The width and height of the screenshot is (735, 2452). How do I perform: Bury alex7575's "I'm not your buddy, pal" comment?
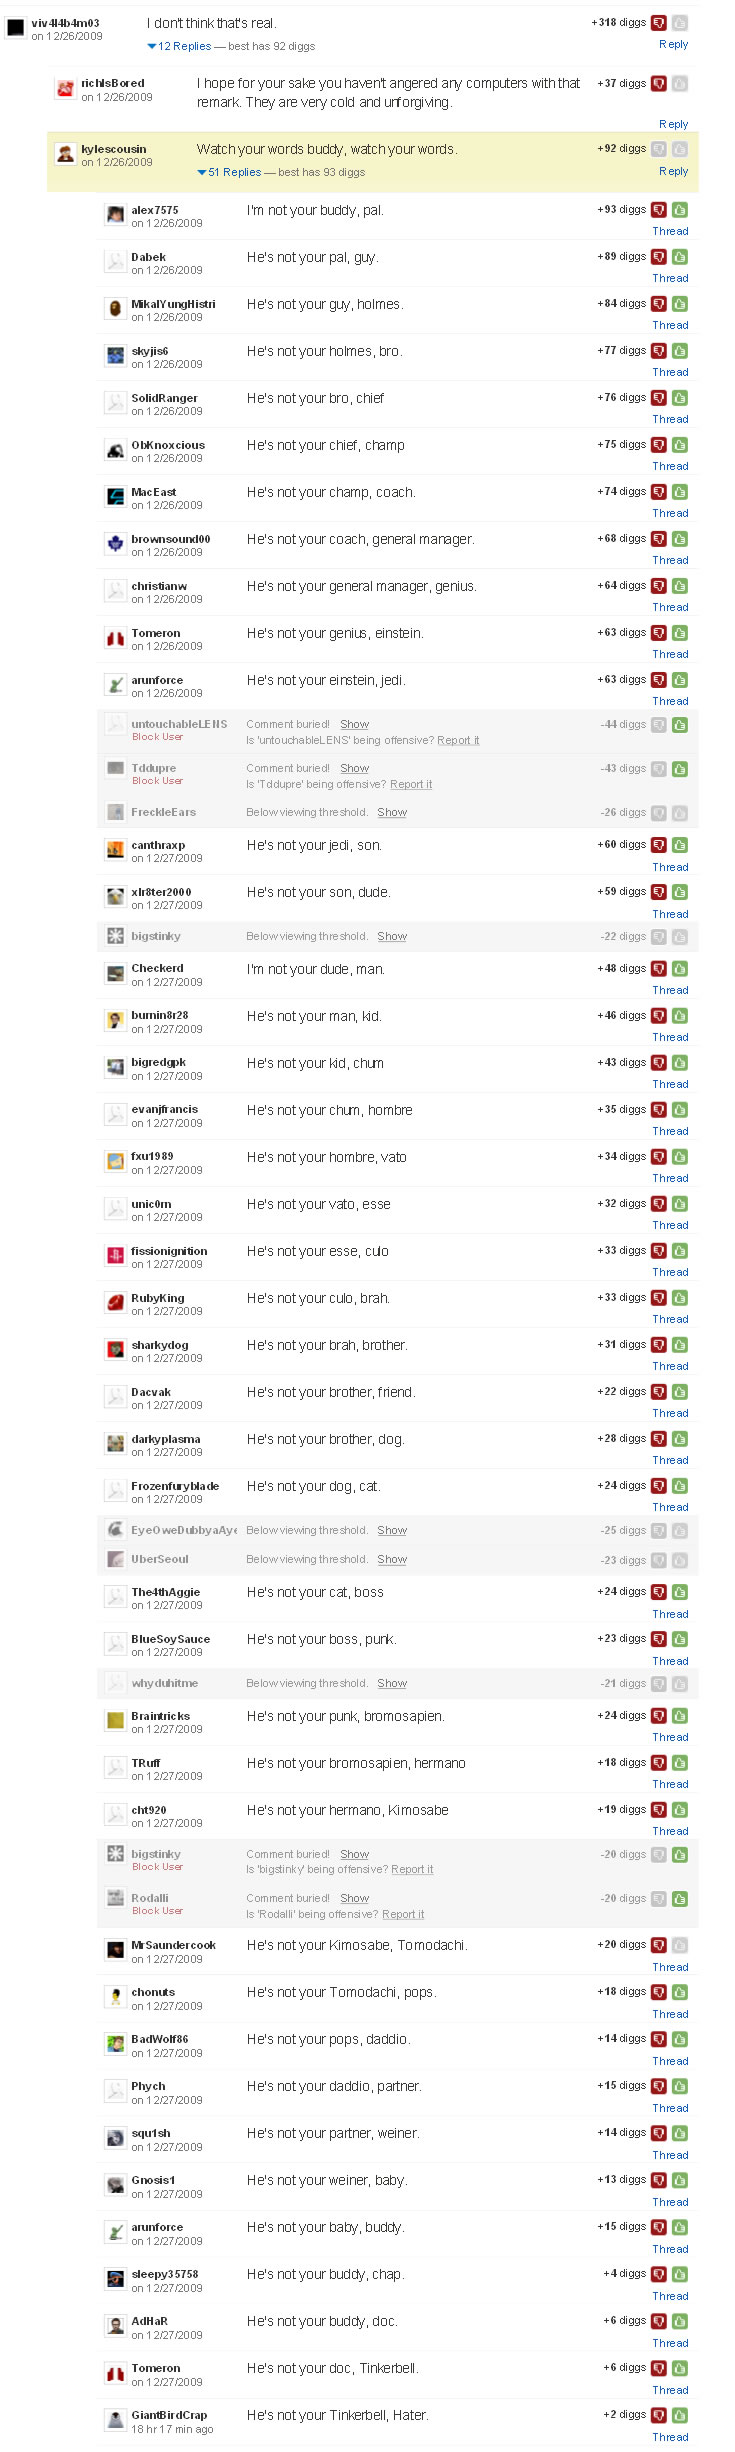pyautogui.click(x=658, y=210)
